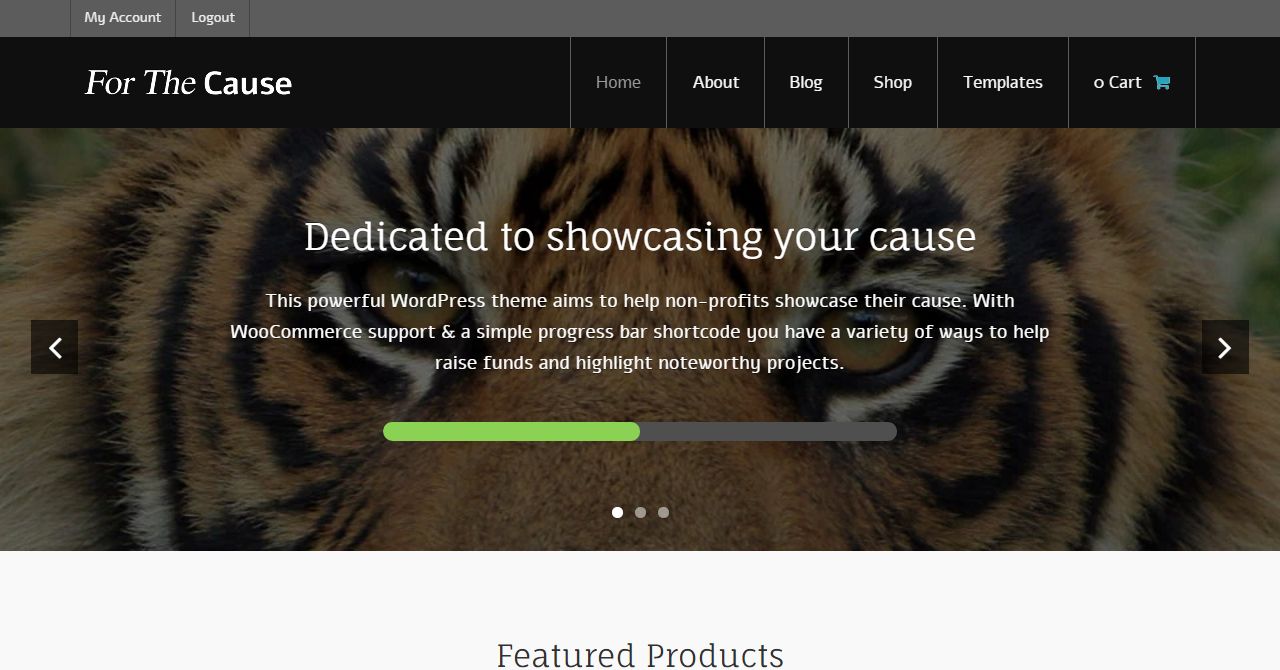This screenshot has height=670, width=1280.
Task: Click the For The Cause logo
Action: [x=188, y=82]
